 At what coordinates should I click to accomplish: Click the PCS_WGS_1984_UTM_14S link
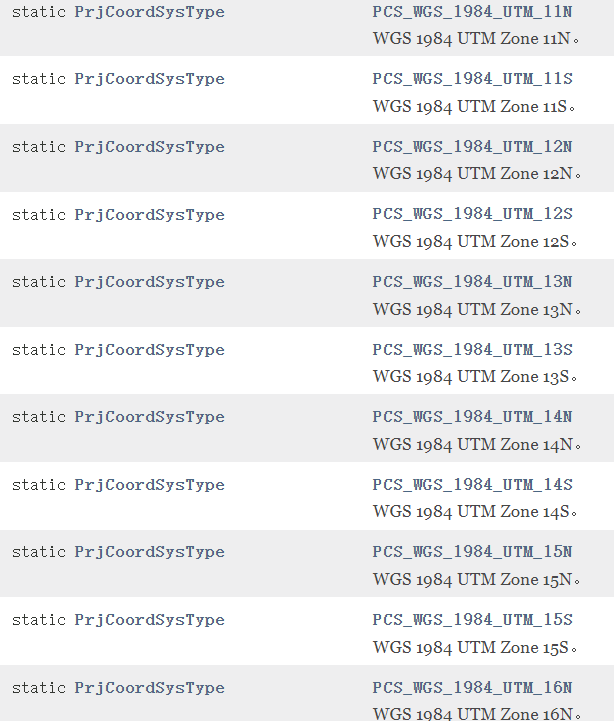[x=472, y=485]
